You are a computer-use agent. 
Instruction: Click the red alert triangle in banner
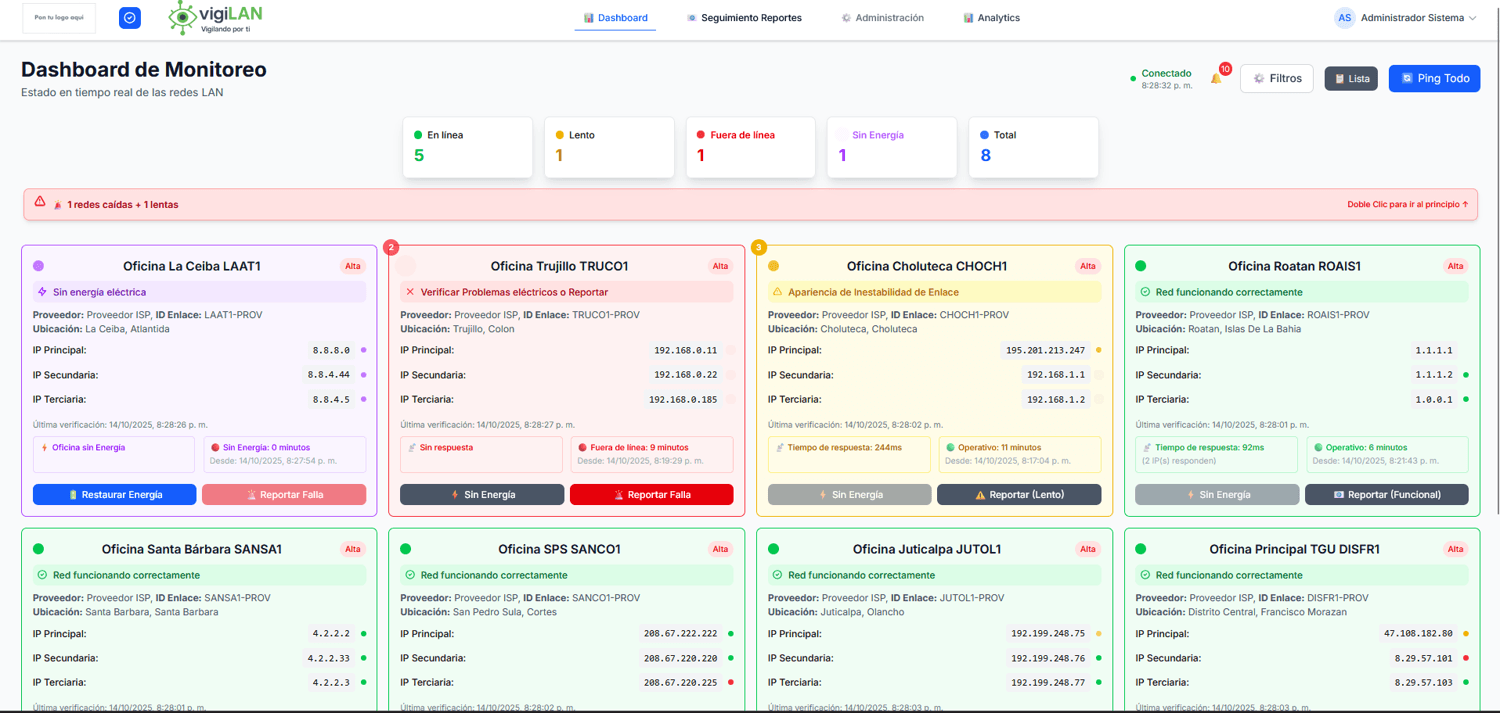coord(40,202)
